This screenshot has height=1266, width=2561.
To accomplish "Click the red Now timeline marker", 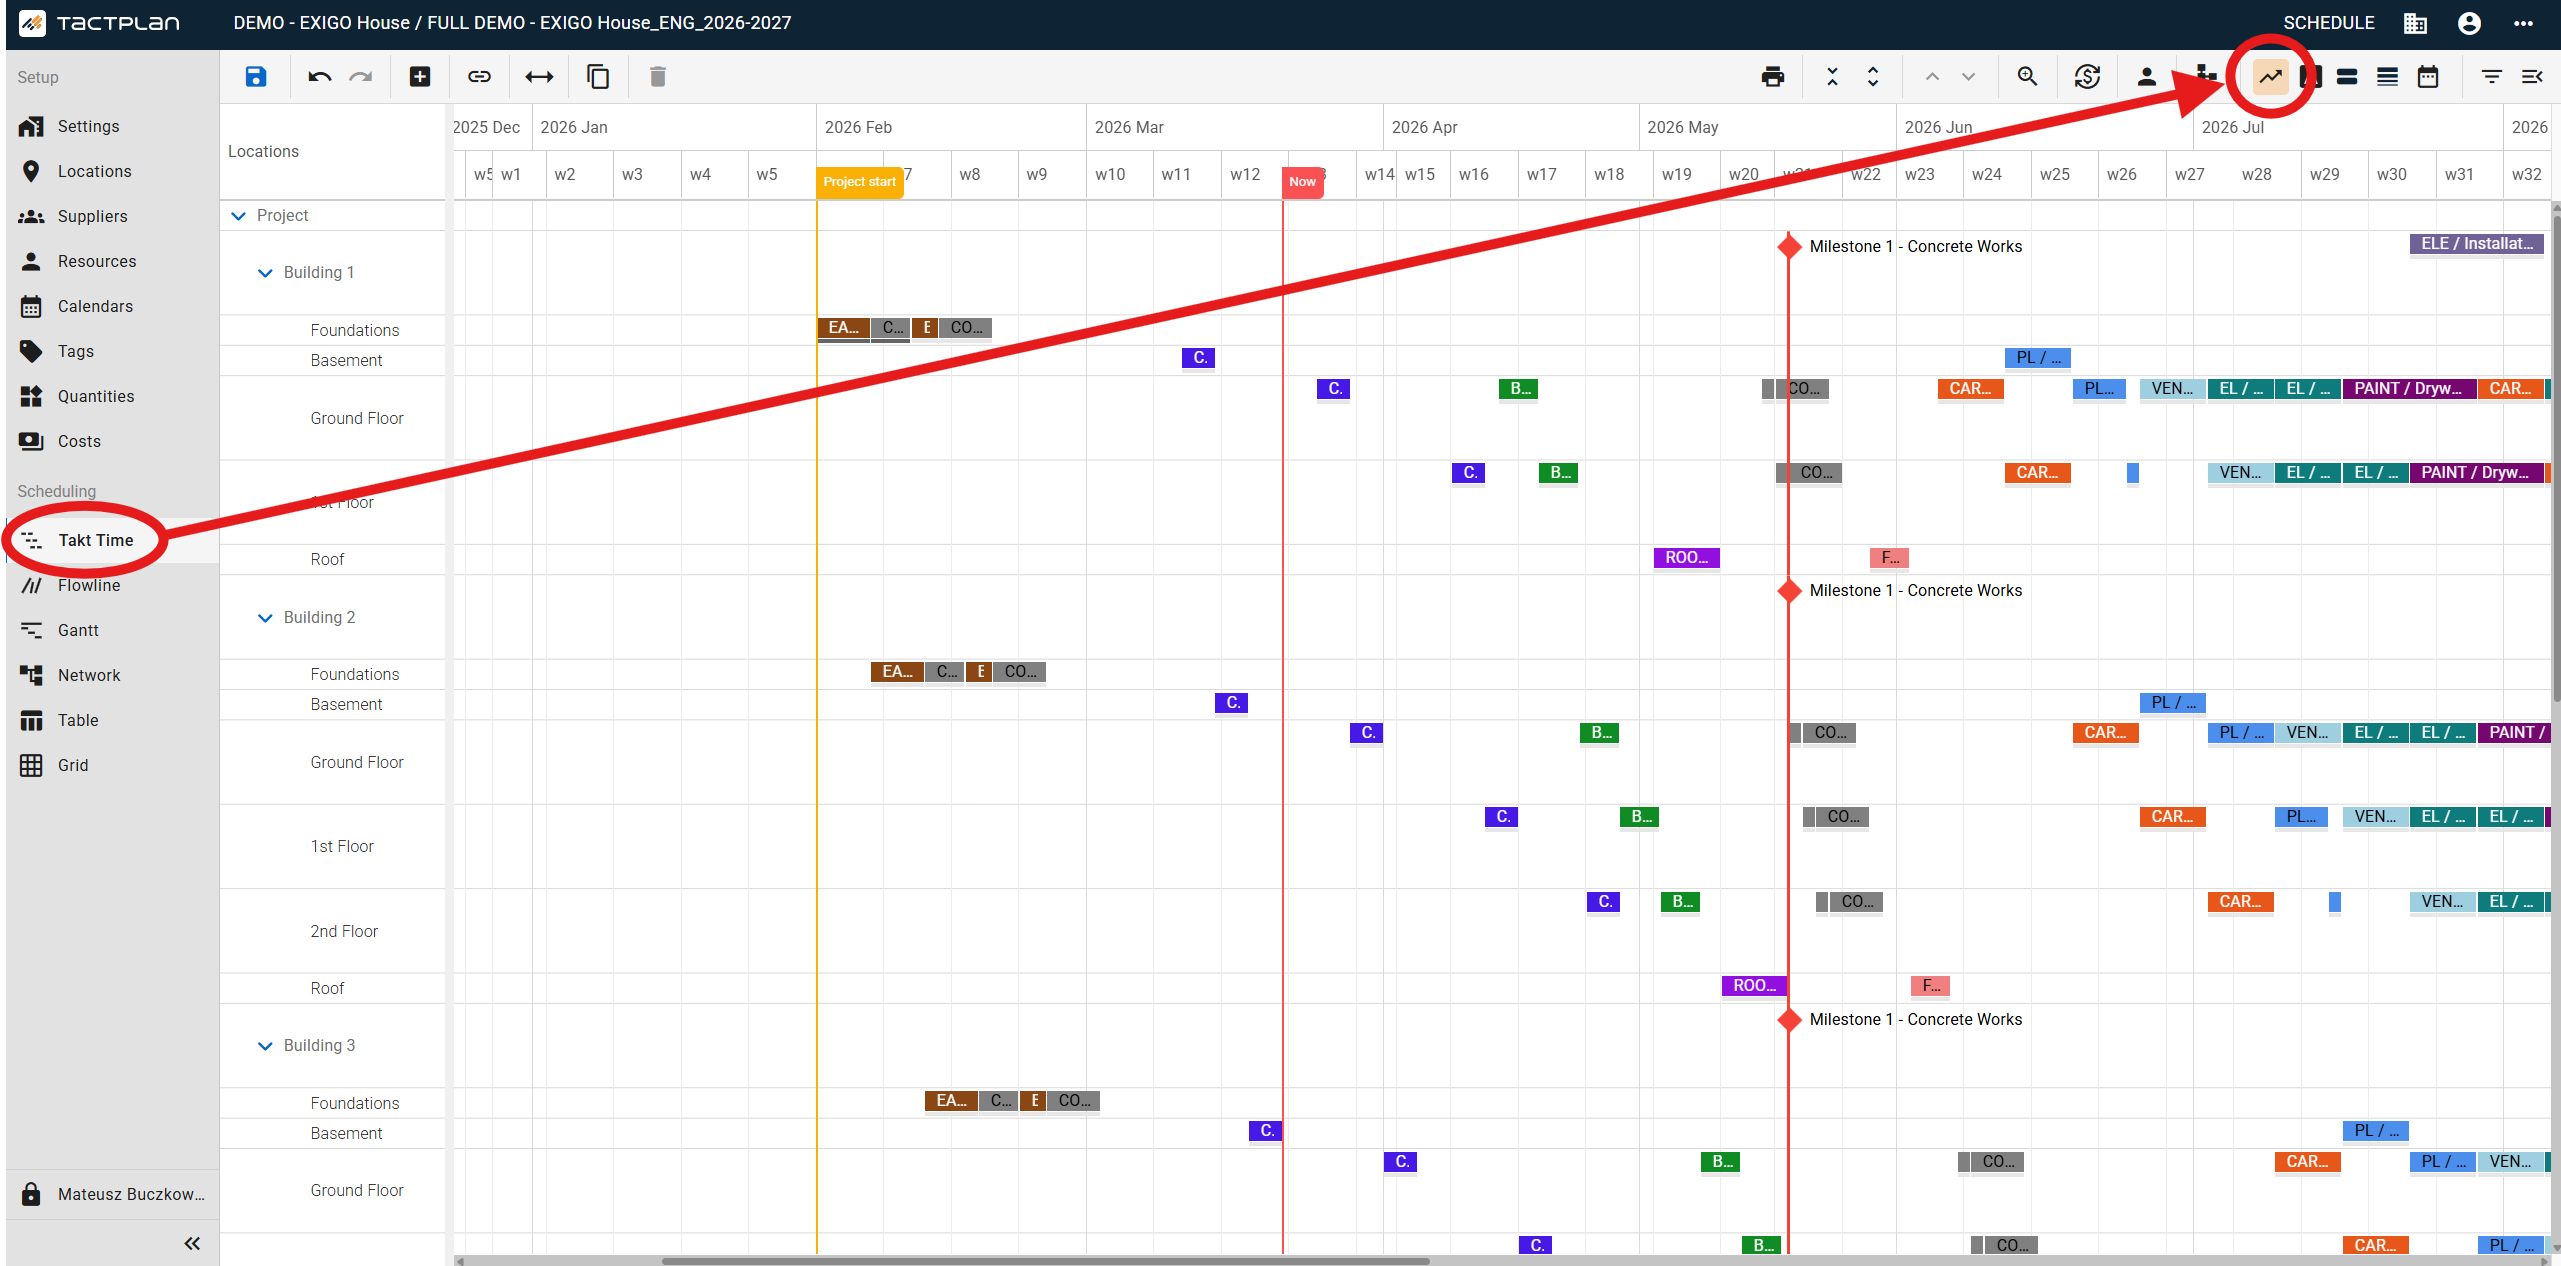I will coord(1302,181).
